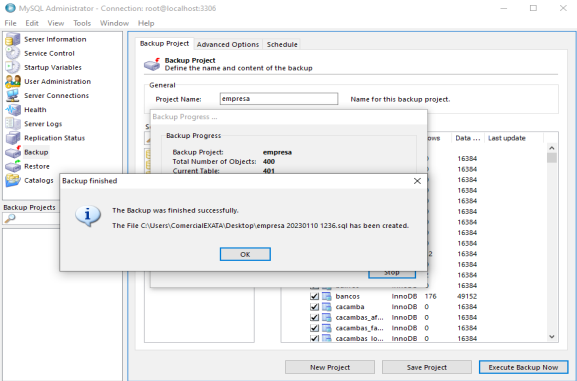577x381 pixels.
Task: Select the Backup Project tab
Action: click(x=164, y=43)
